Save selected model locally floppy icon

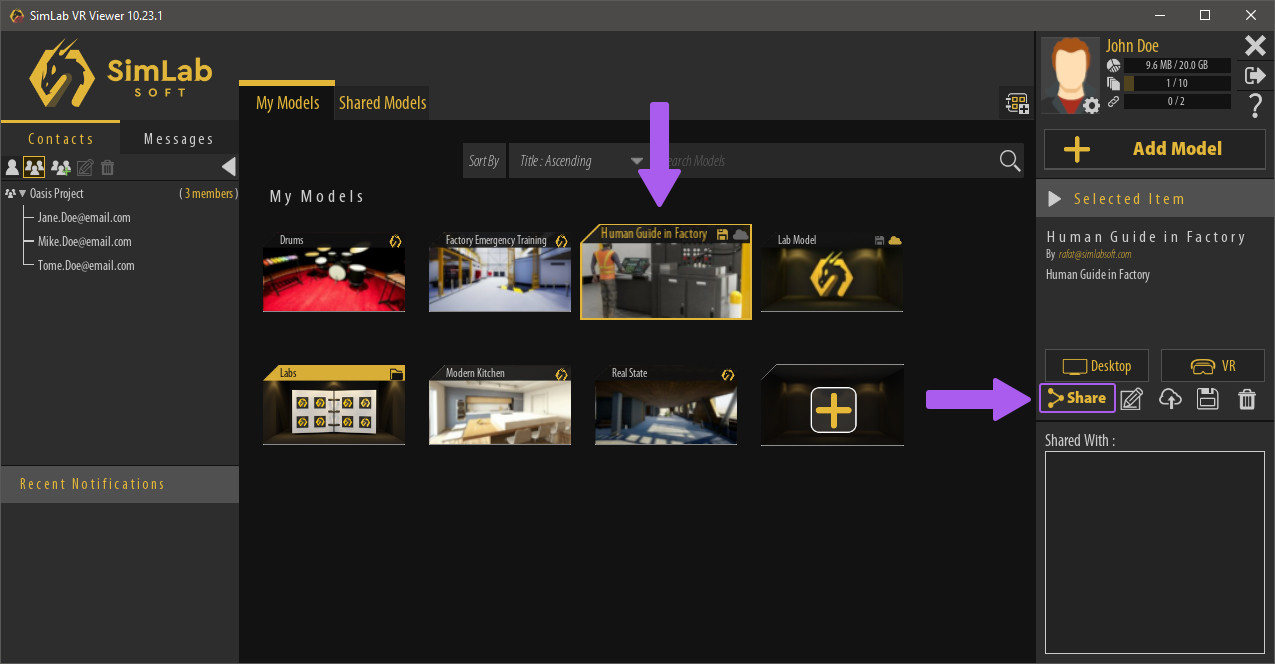(x=1208, y=399)
